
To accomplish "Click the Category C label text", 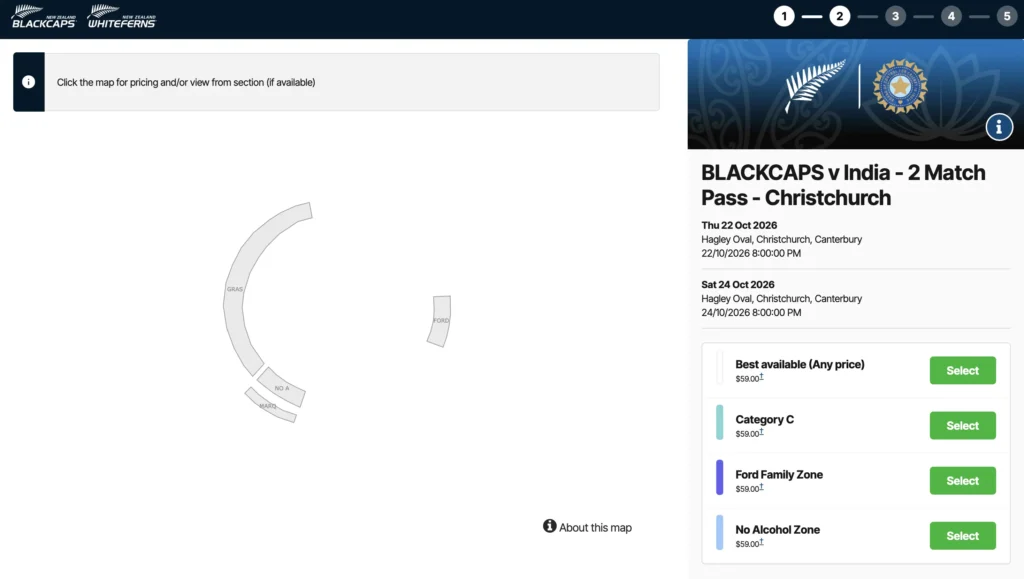I will tap(765, 419).
